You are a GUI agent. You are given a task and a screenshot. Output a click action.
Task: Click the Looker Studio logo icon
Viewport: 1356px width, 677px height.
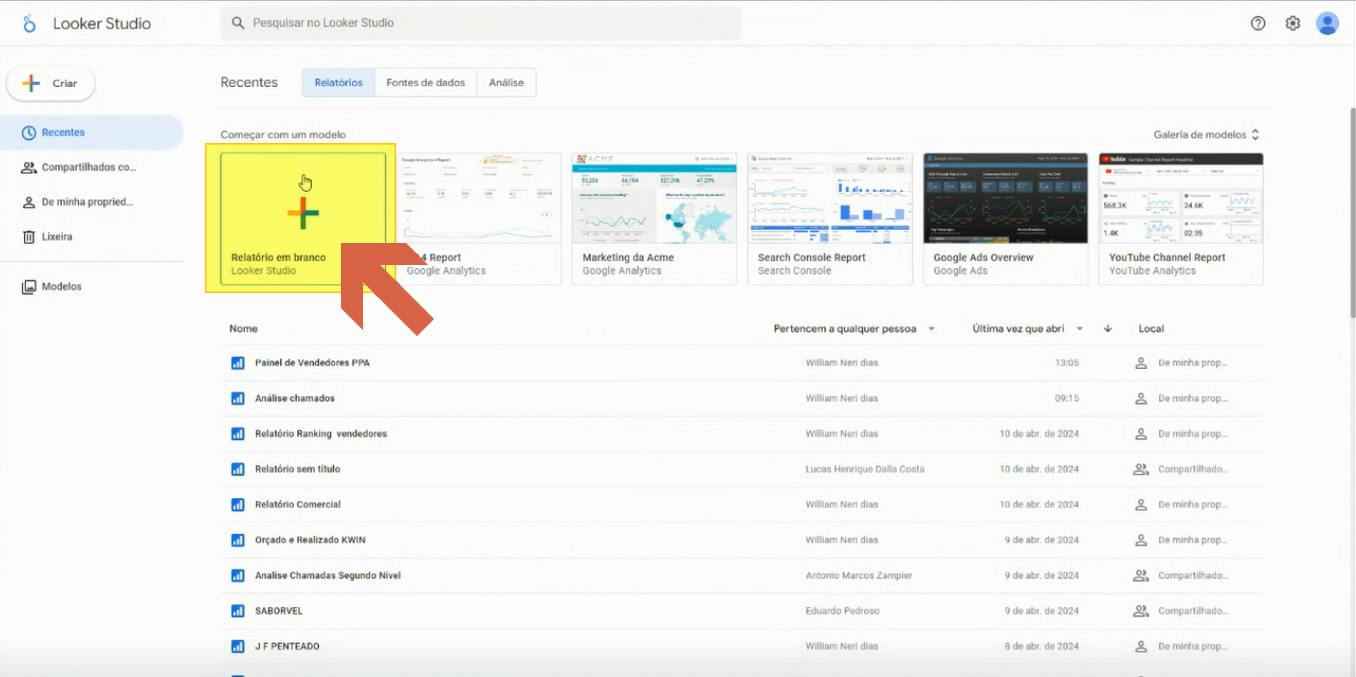[30, 23]
